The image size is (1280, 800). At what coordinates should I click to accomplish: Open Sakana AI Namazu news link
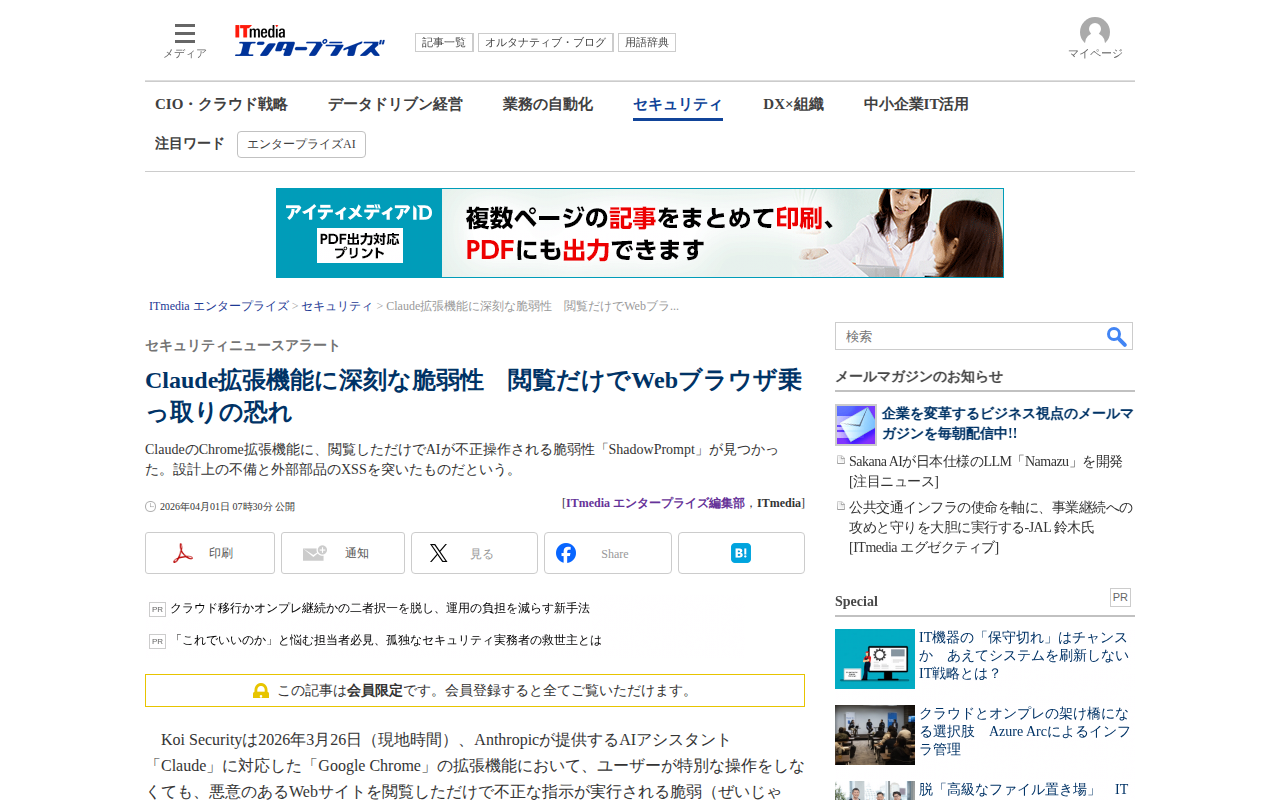pyautogui.click(x=986, y=471)
